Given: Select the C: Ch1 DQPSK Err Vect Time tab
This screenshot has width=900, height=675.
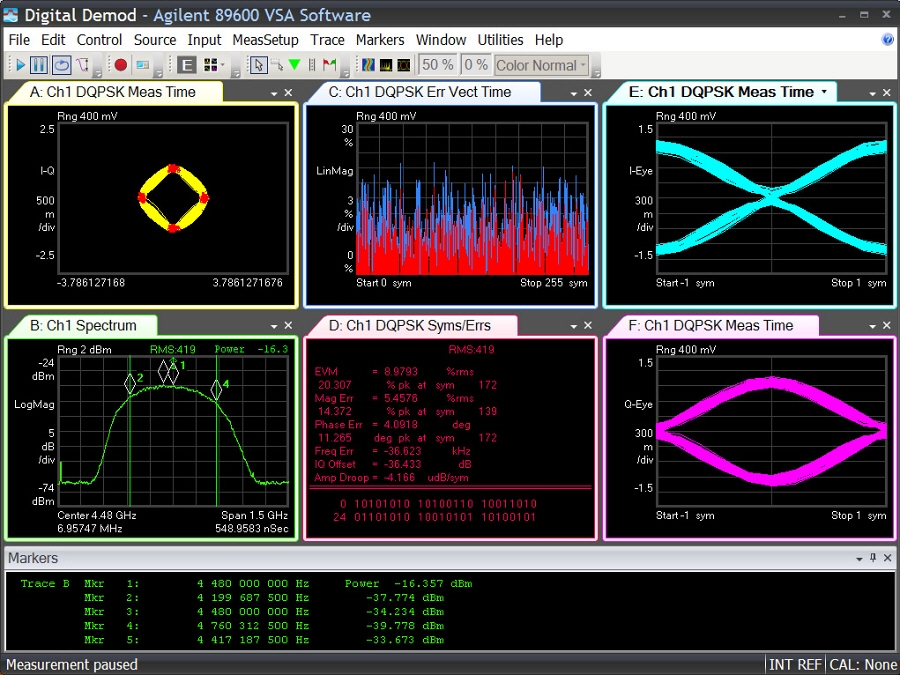Looking at the screenshot, I should coord(420,92).
